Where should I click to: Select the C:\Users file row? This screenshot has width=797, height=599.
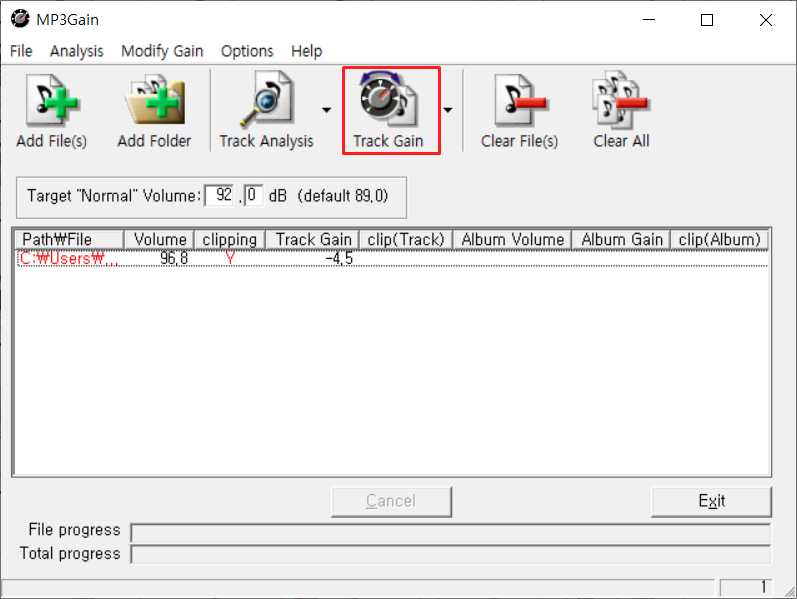pos(392,258)
